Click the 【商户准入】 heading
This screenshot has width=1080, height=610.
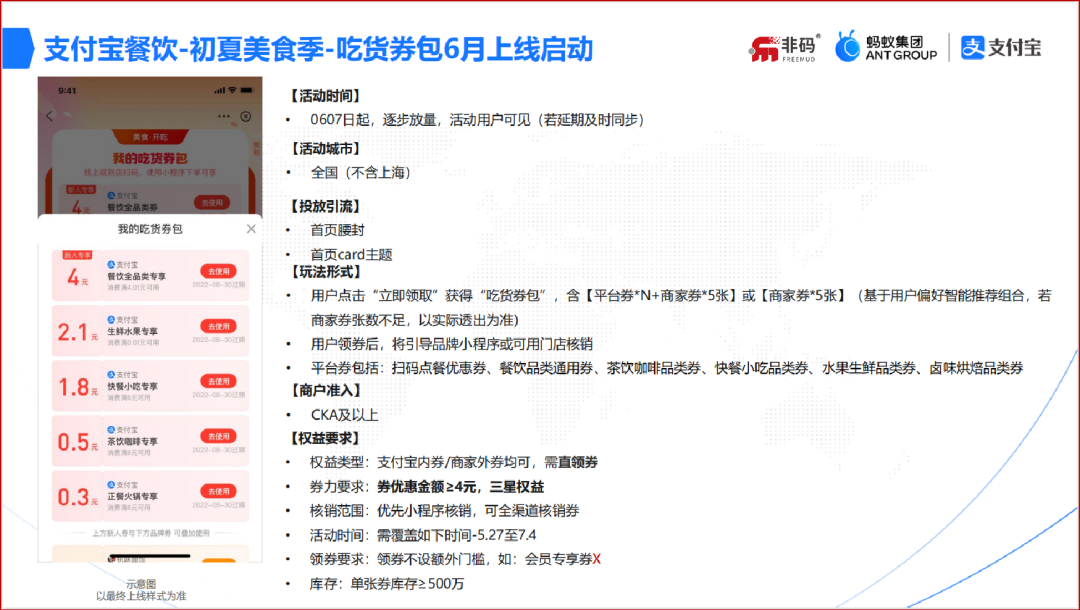324,390
